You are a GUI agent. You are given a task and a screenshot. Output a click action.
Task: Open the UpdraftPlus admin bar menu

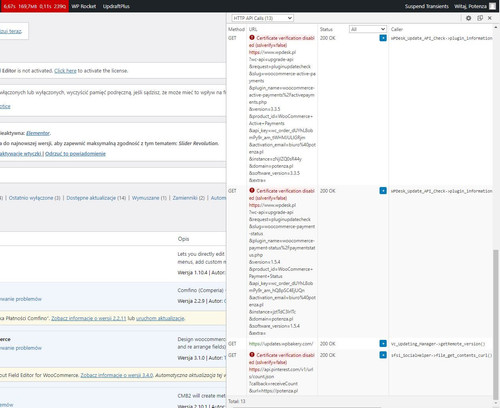click(x=116, y=6)
